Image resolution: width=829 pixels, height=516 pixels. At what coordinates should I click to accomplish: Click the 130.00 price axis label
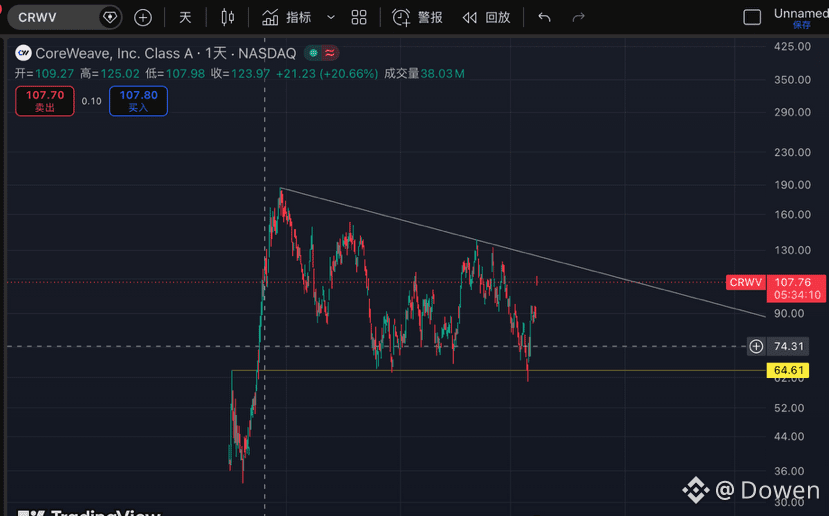click(792, 250)
